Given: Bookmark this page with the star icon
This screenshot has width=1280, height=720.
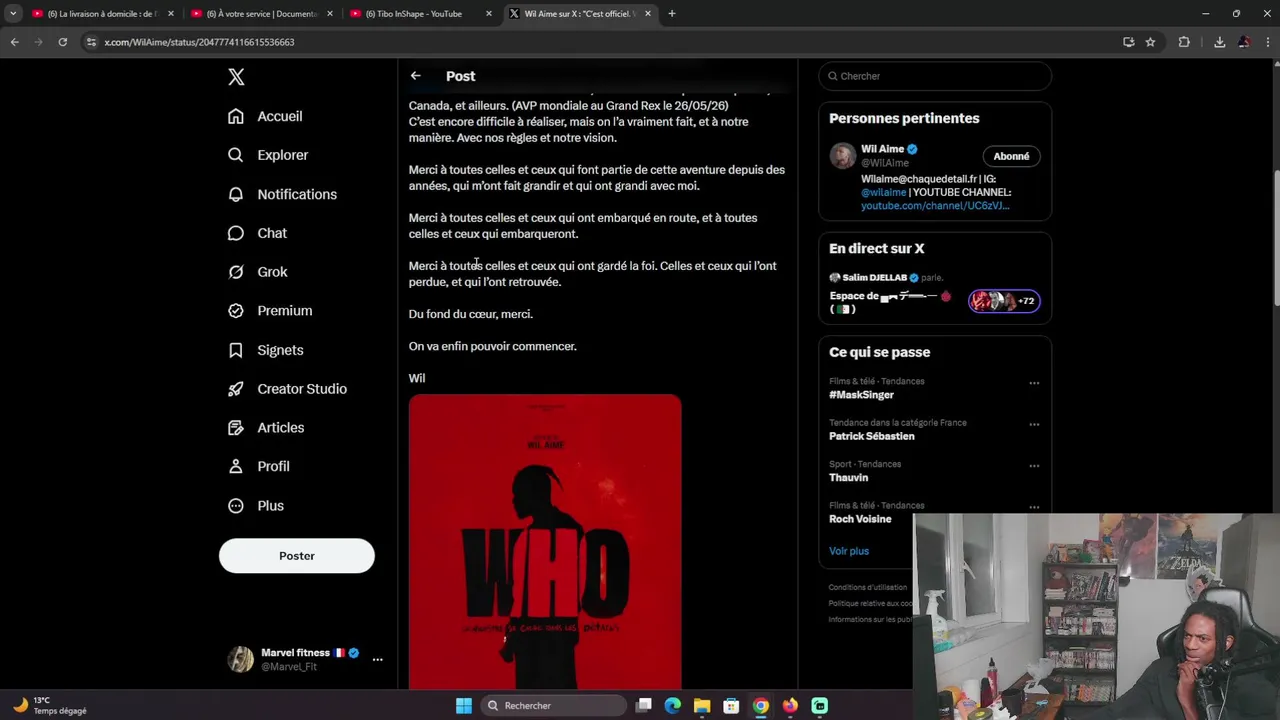Looking at the screenshot, I should point(1150,42).
